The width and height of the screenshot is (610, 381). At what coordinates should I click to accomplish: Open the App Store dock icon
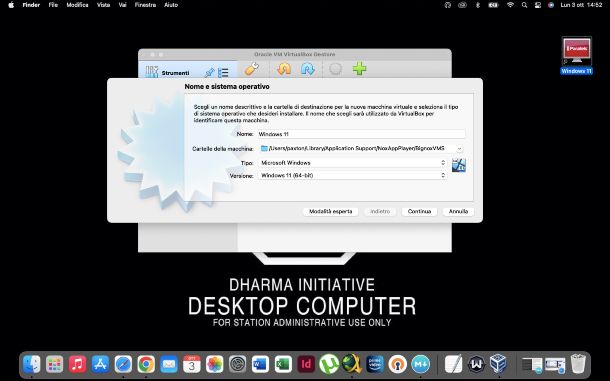(x=100, y=364)
